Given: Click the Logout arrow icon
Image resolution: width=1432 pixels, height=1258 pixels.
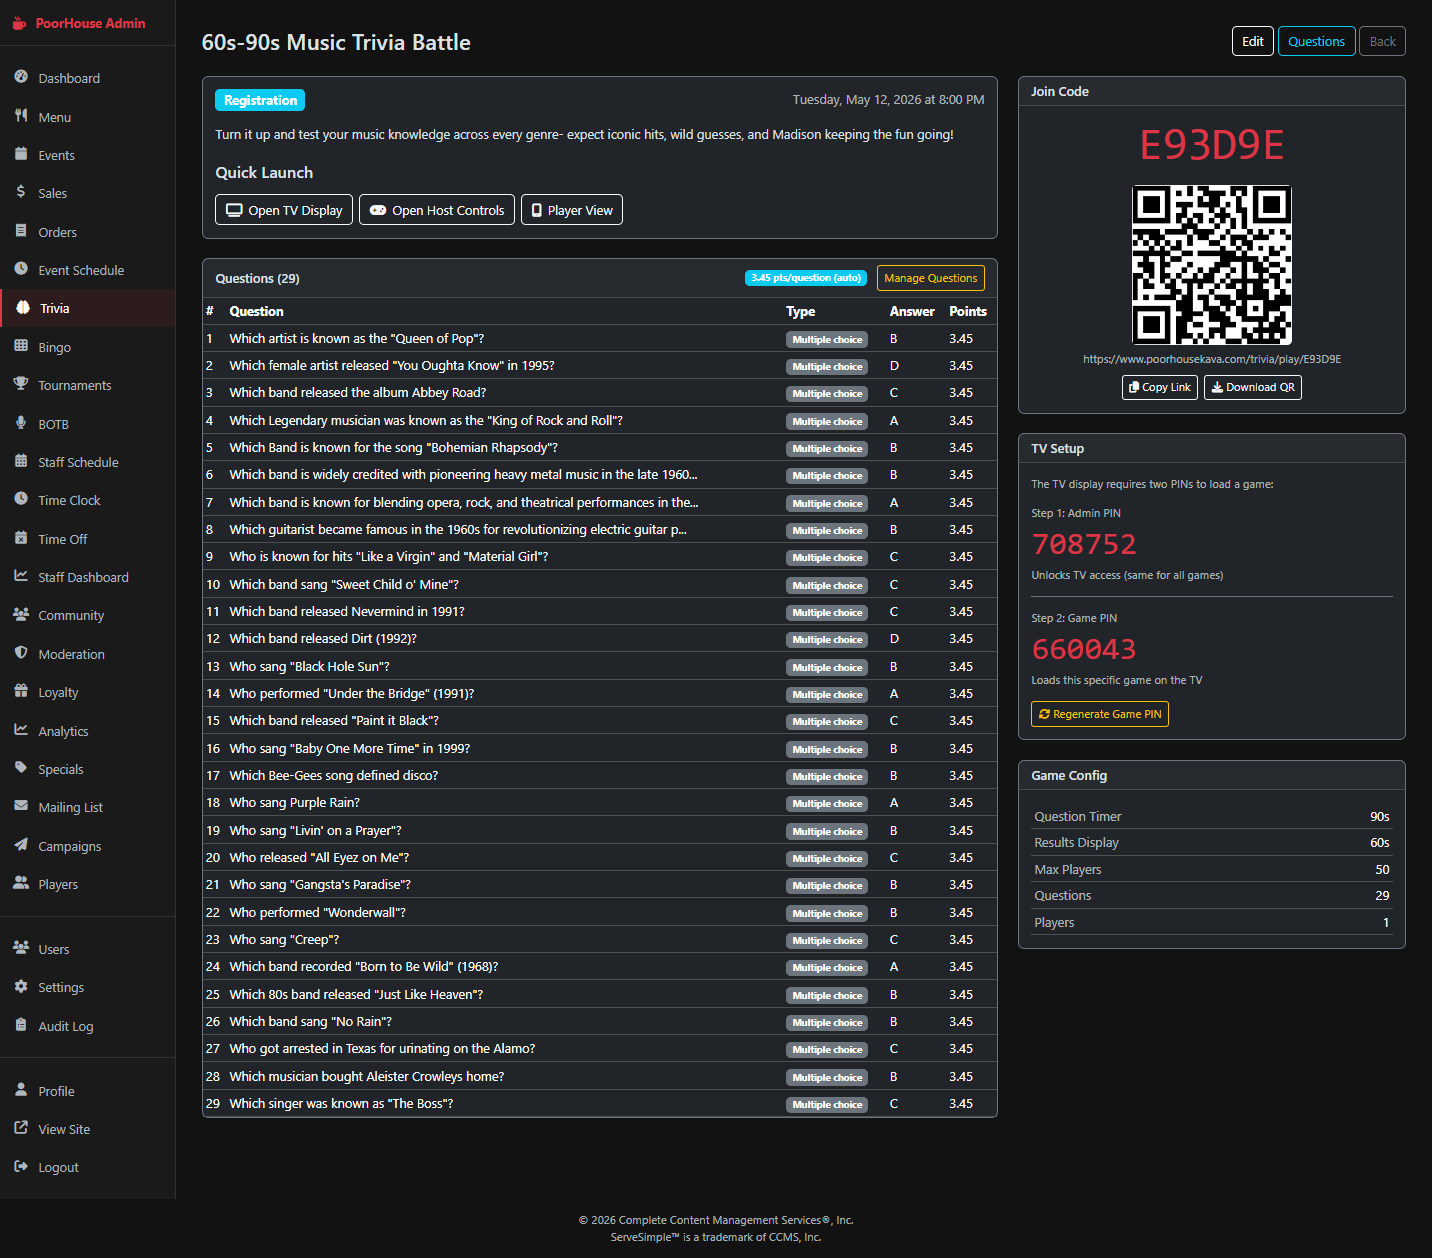Looking at the screenshot, I should (21, 1166).
